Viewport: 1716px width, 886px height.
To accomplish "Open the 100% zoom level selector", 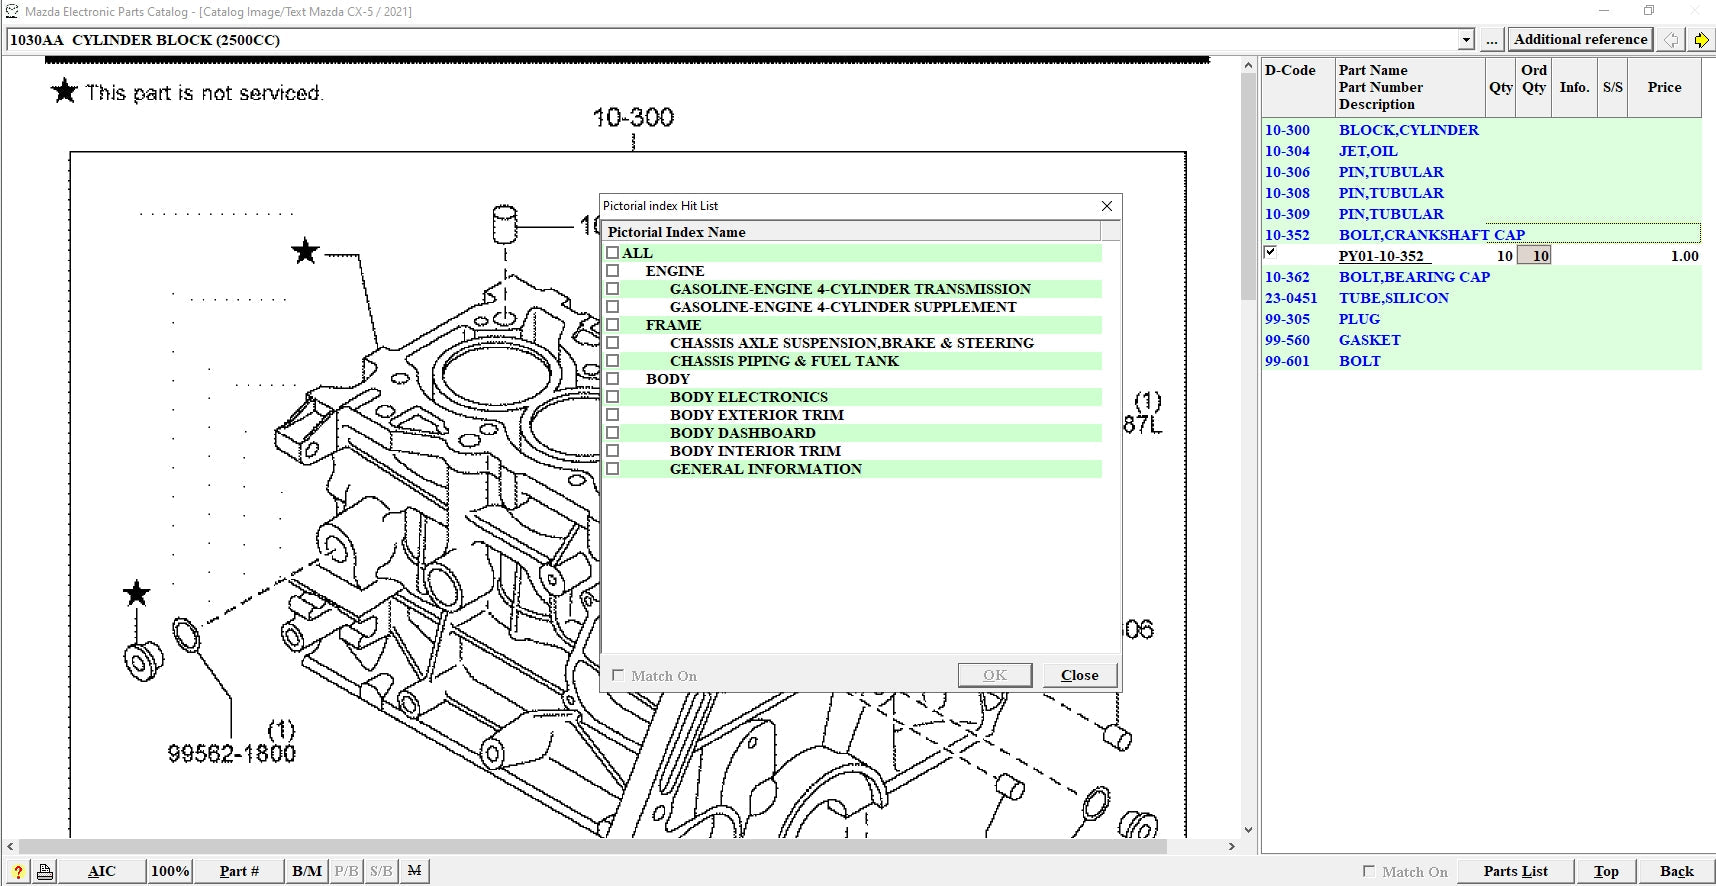I will click(x=169, y=871).
